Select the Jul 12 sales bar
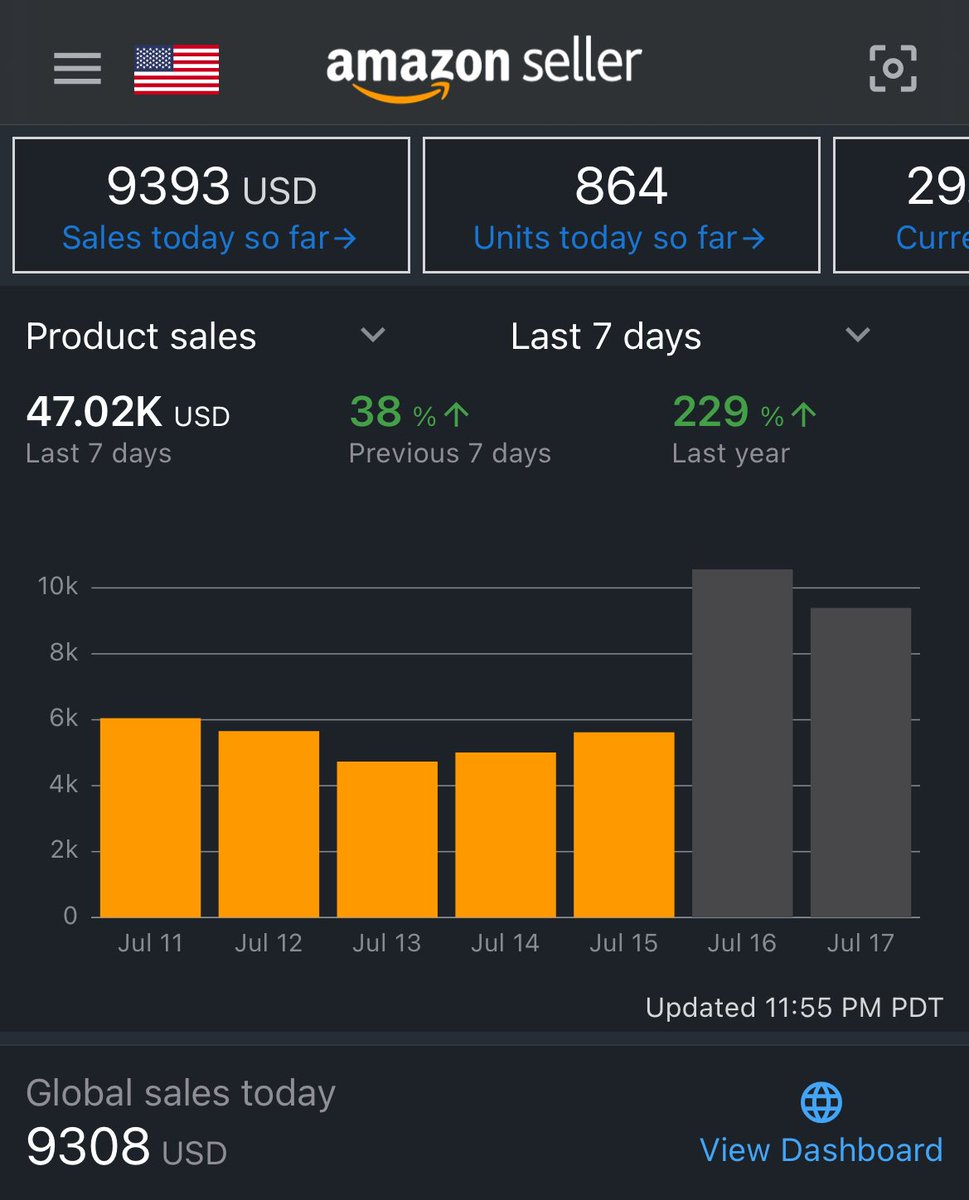This screenshot has width=969, height=1200. (268, 824)
